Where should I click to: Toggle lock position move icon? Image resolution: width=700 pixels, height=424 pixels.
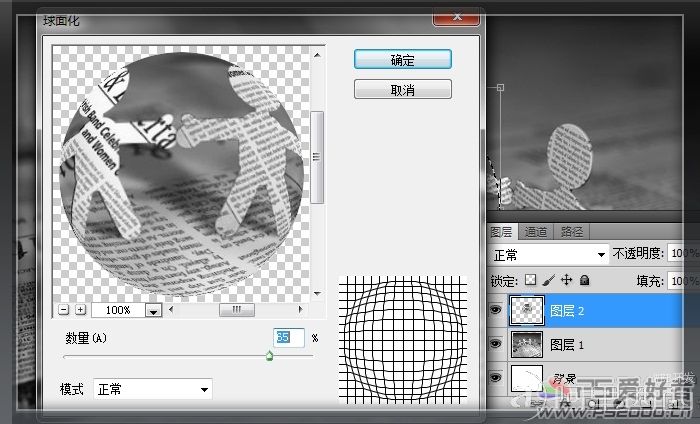567,280
